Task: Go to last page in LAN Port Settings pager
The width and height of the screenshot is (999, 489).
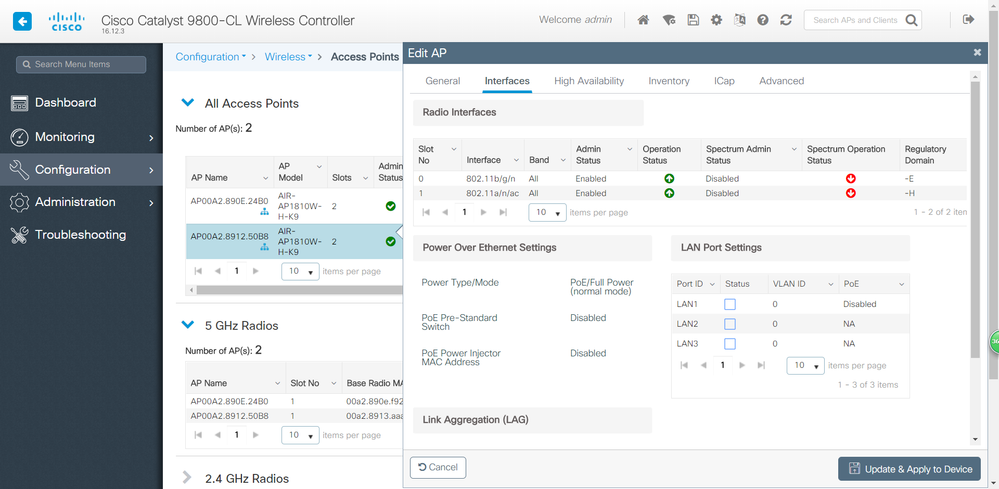Action: click(761, 365)
